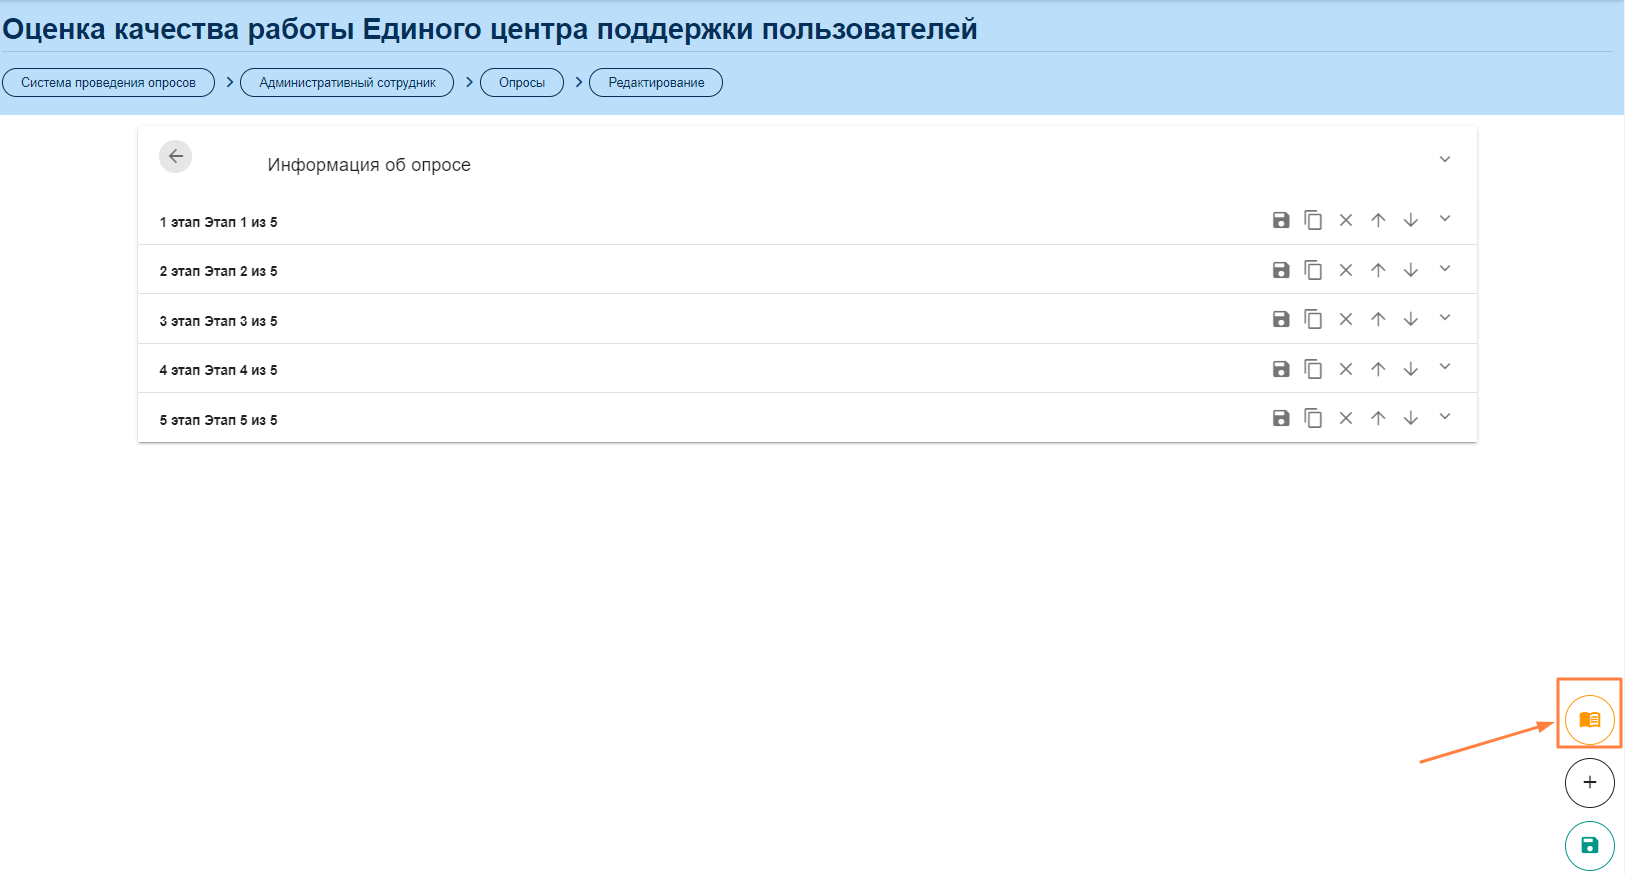Expand stage 3 using its chevron

[1444, 318]
